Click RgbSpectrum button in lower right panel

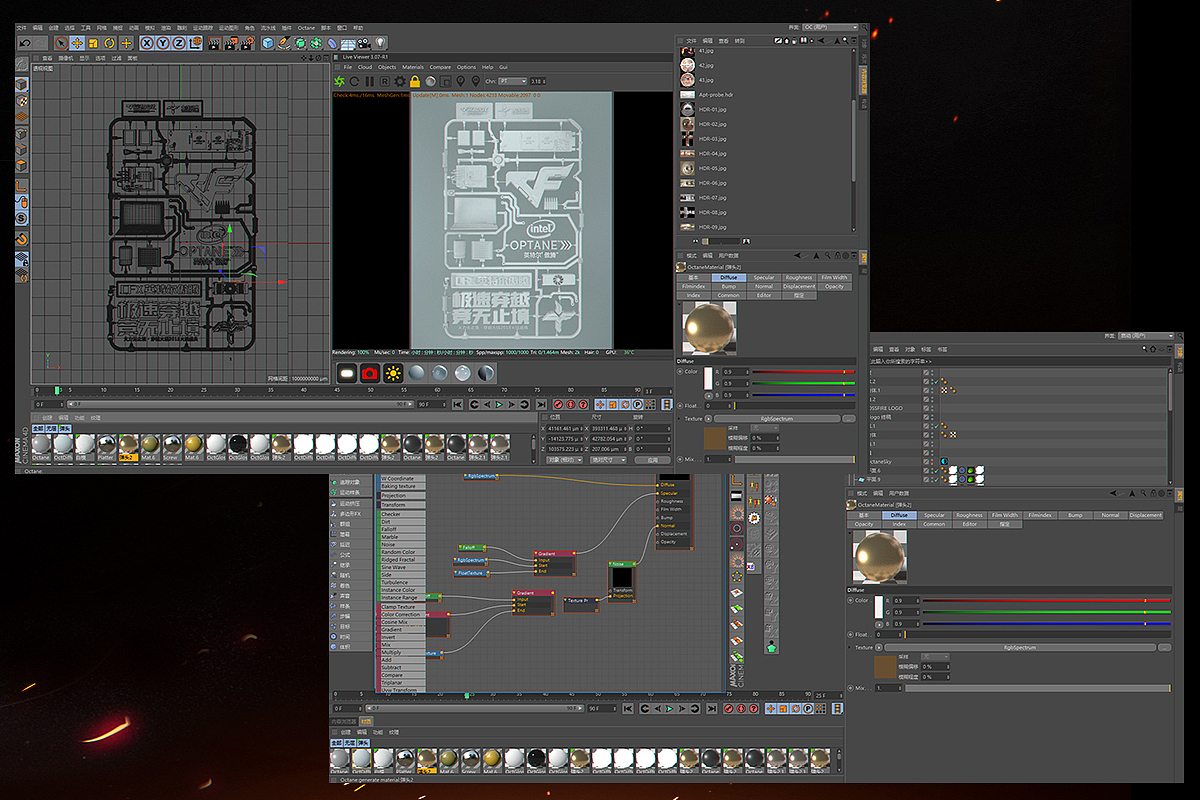click(x=1017, y=647)
